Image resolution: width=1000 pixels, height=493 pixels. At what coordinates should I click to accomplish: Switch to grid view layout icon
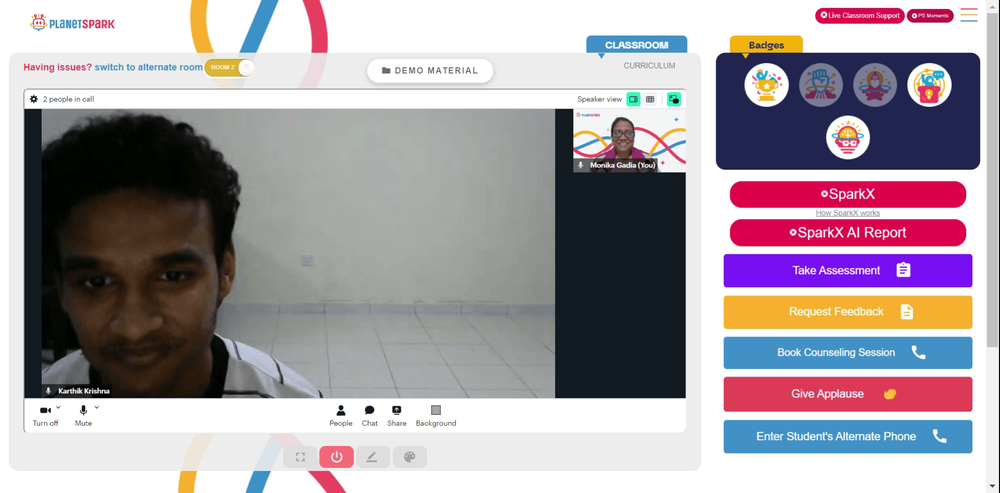coord(650,99)
